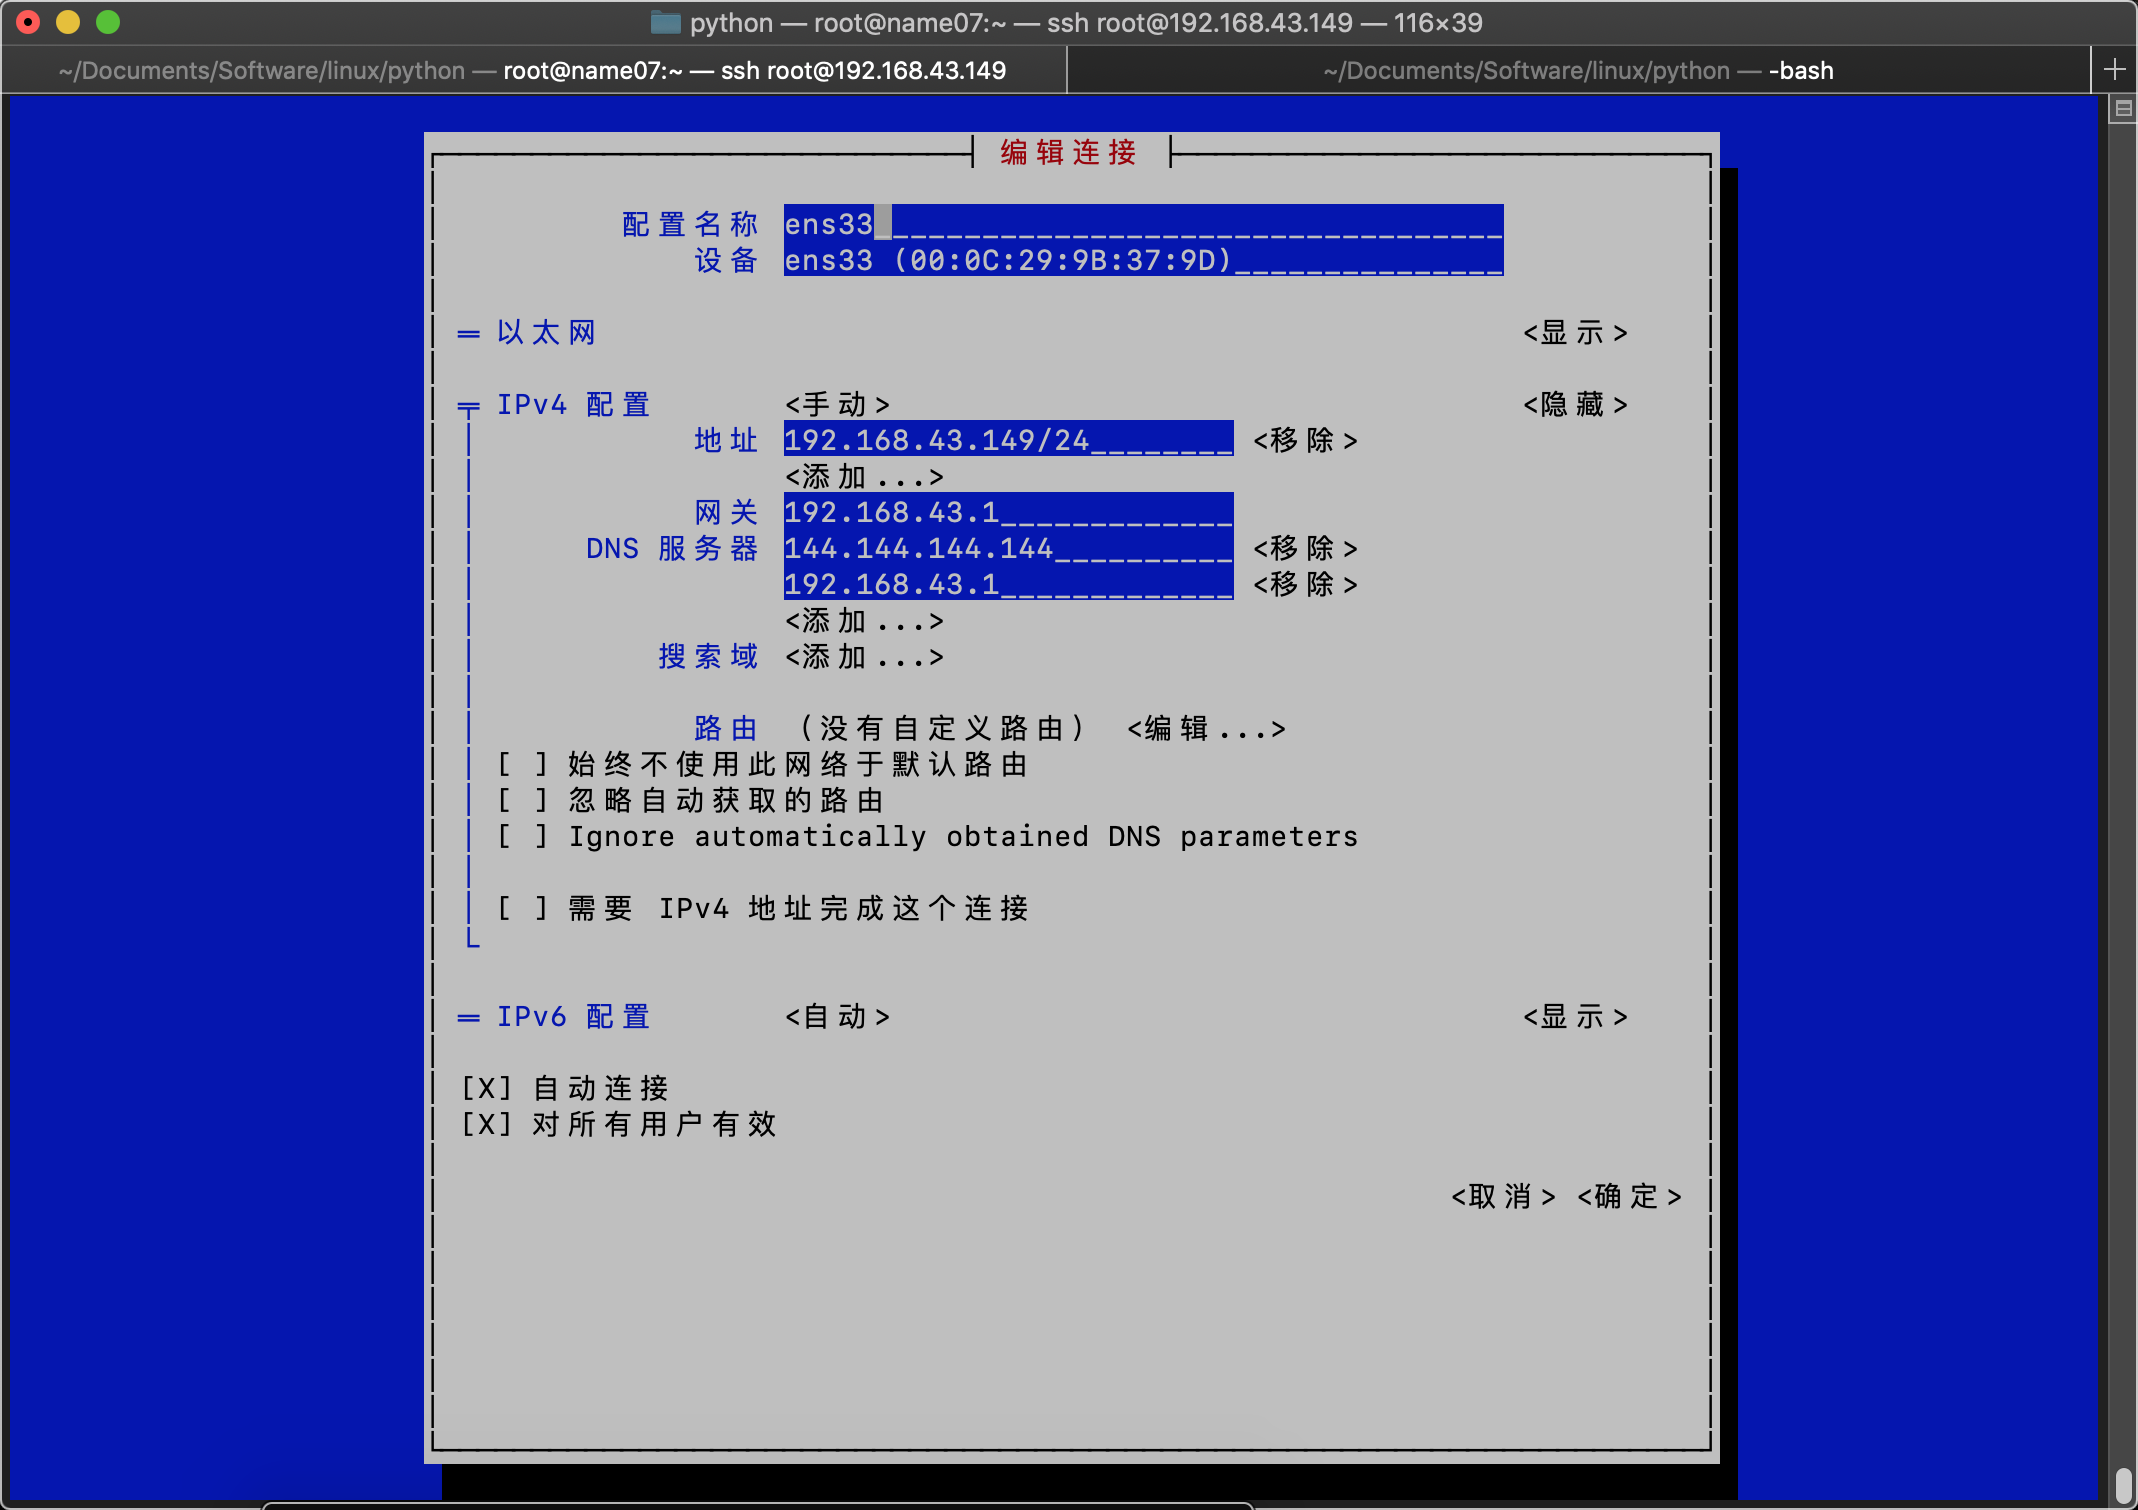Open the IPv6 配置 <自动> method dropdown

[837, 1016]
